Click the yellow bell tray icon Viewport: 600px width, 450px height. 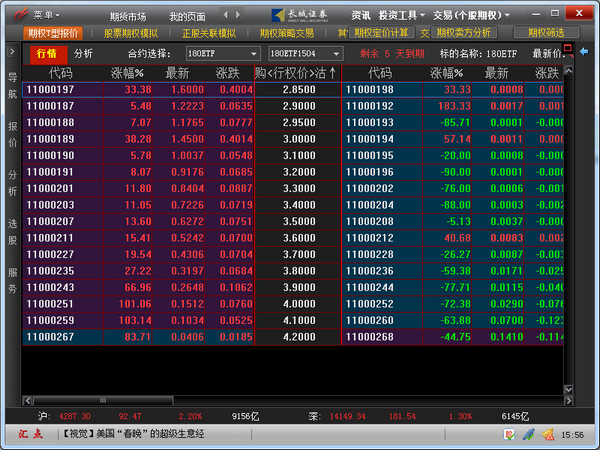tap(548, 434)
